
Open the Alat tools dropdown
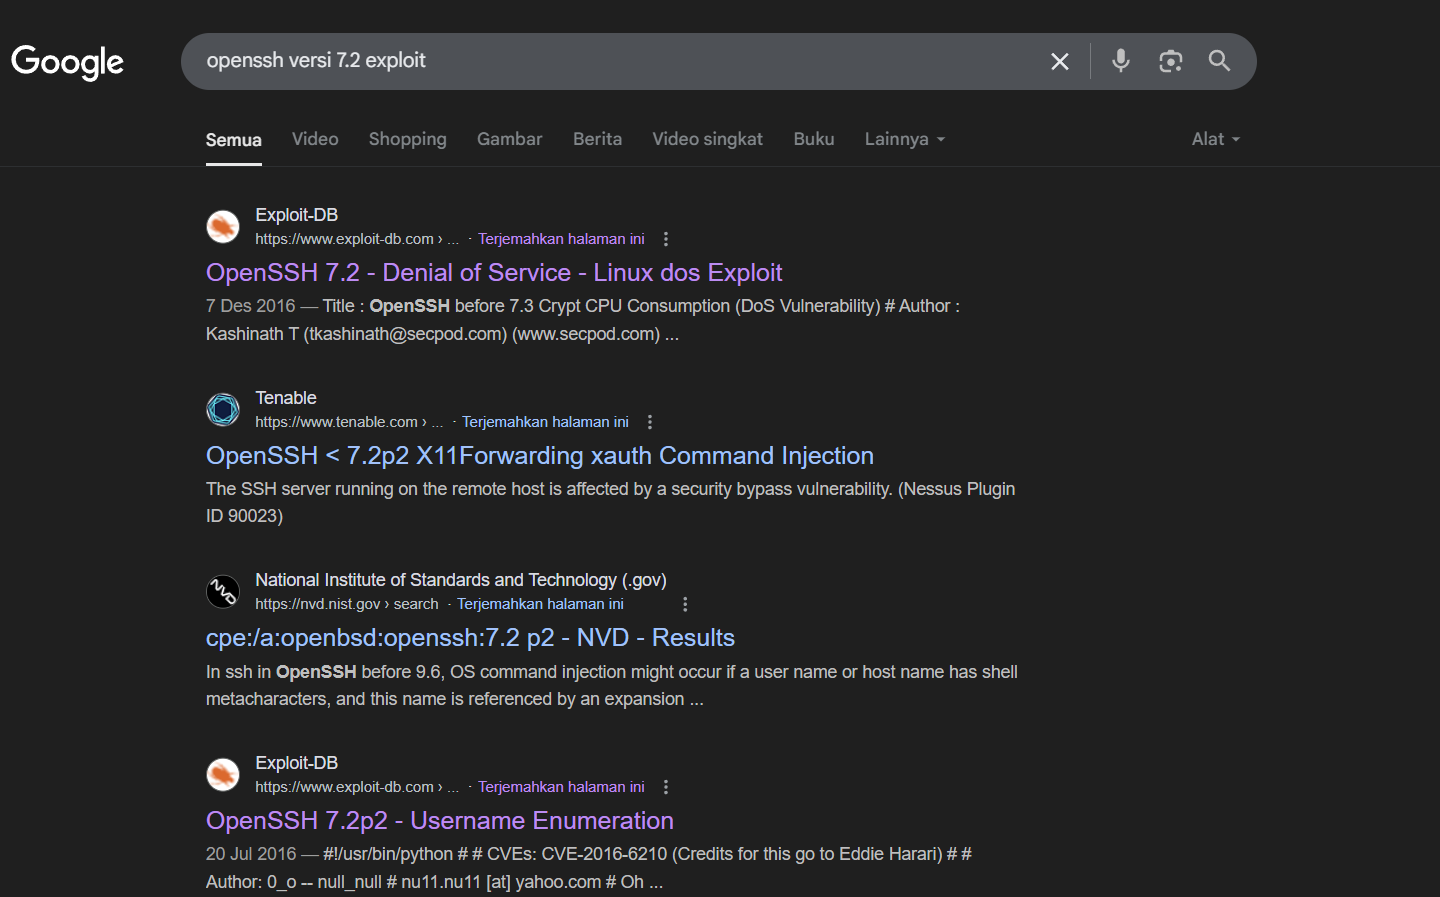click(1215, 139)
